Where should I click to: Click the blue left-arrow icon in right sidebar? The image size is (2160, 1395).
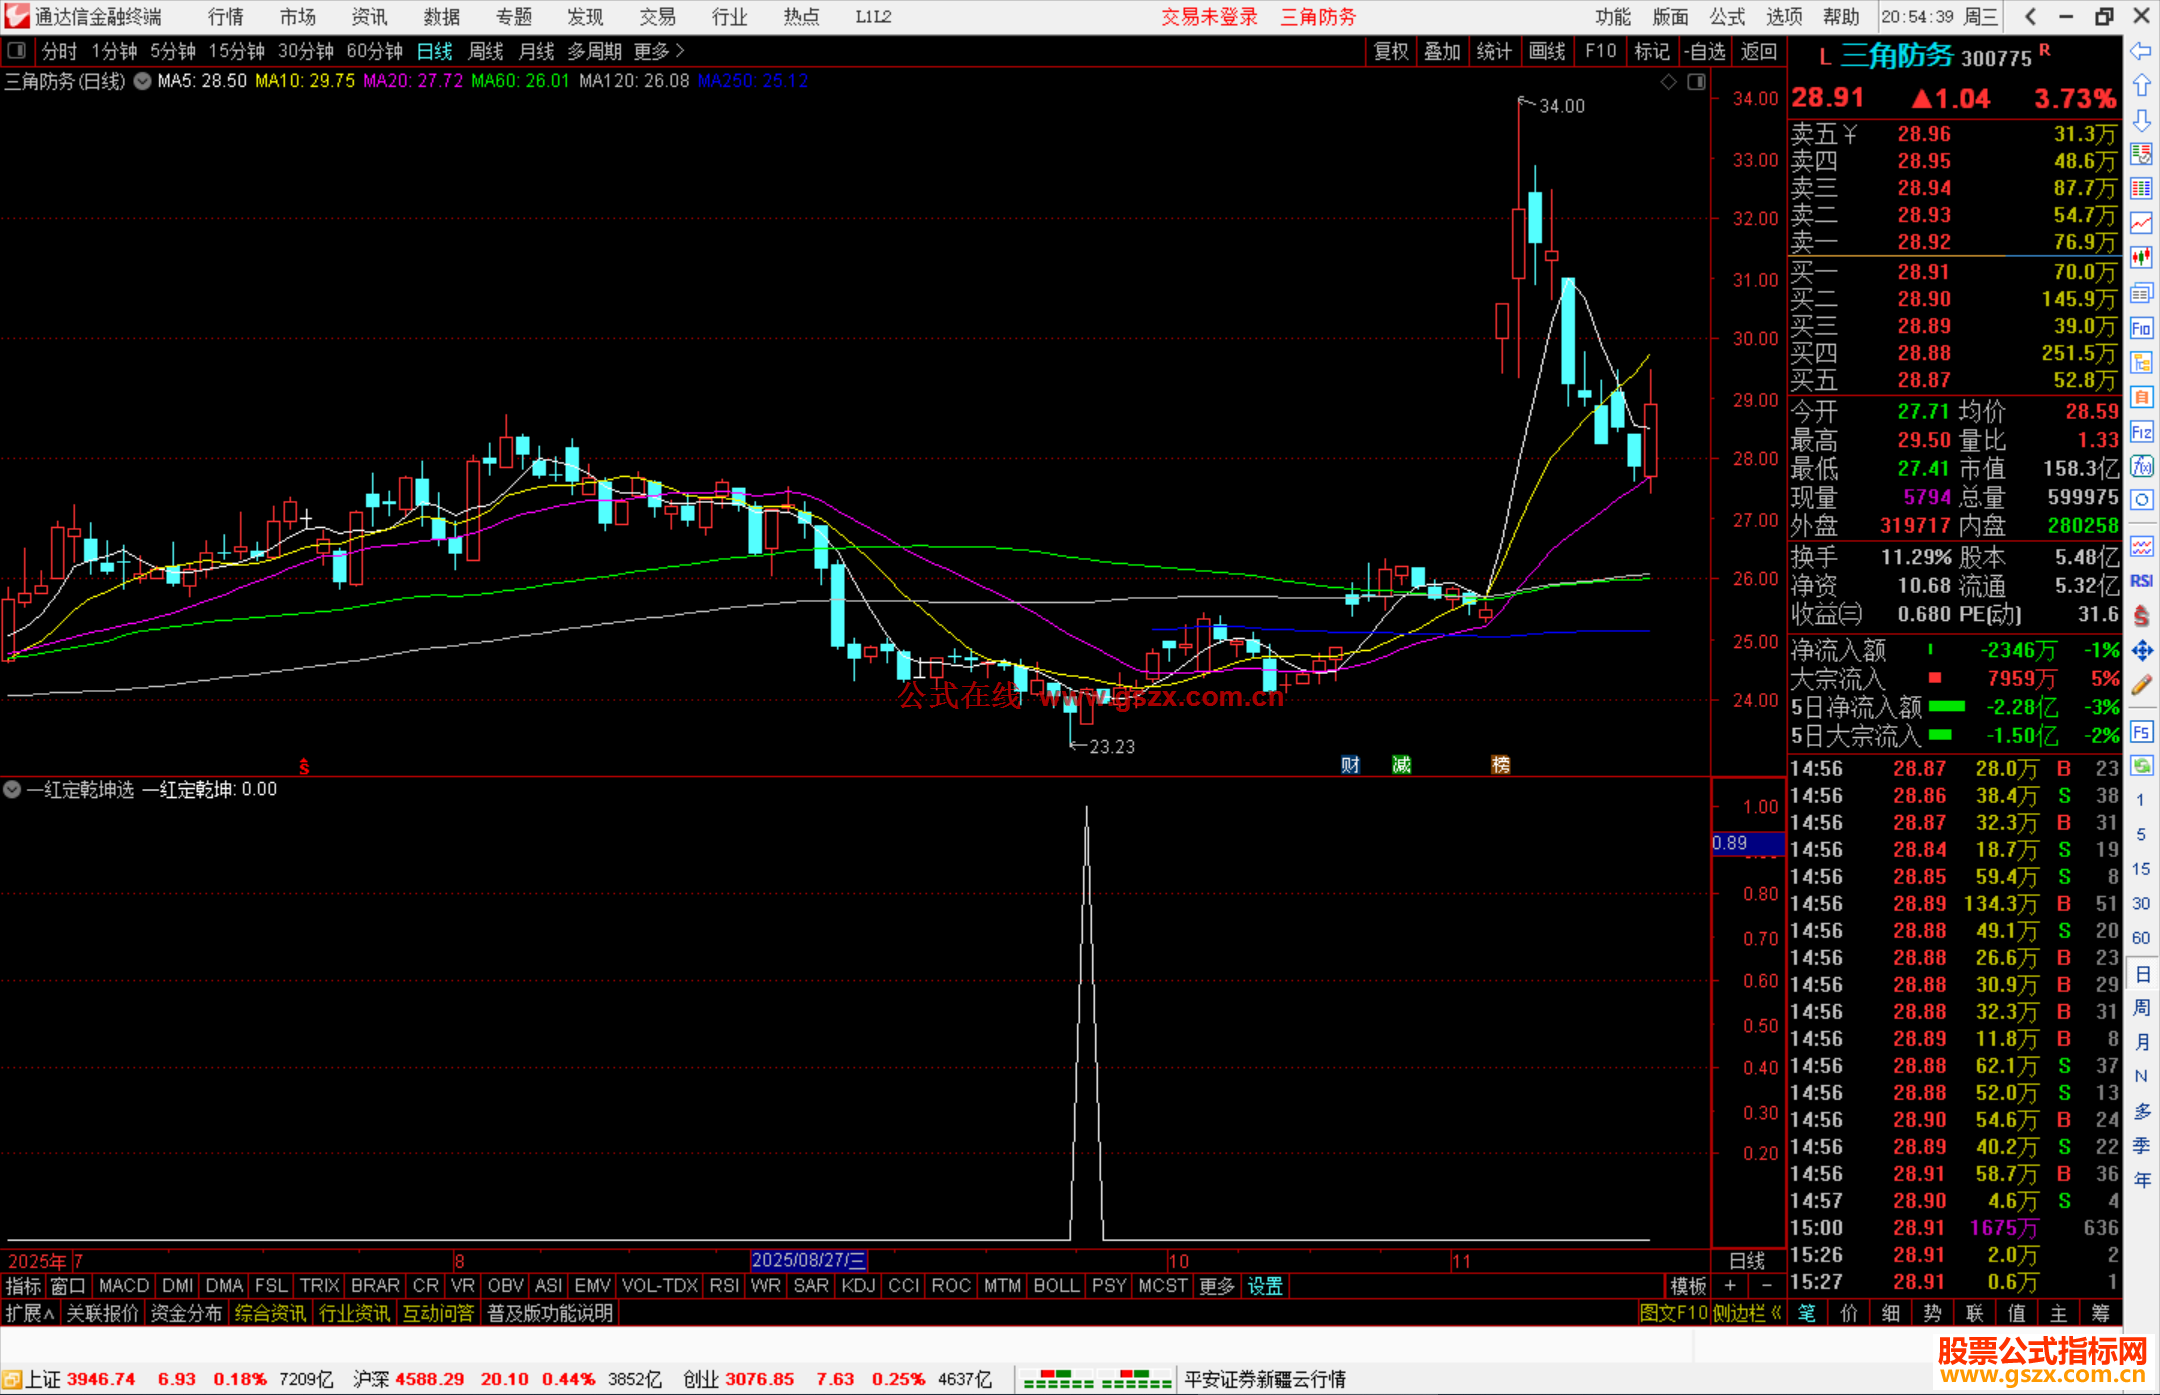pyautogui.click(x=2141, y=51)
